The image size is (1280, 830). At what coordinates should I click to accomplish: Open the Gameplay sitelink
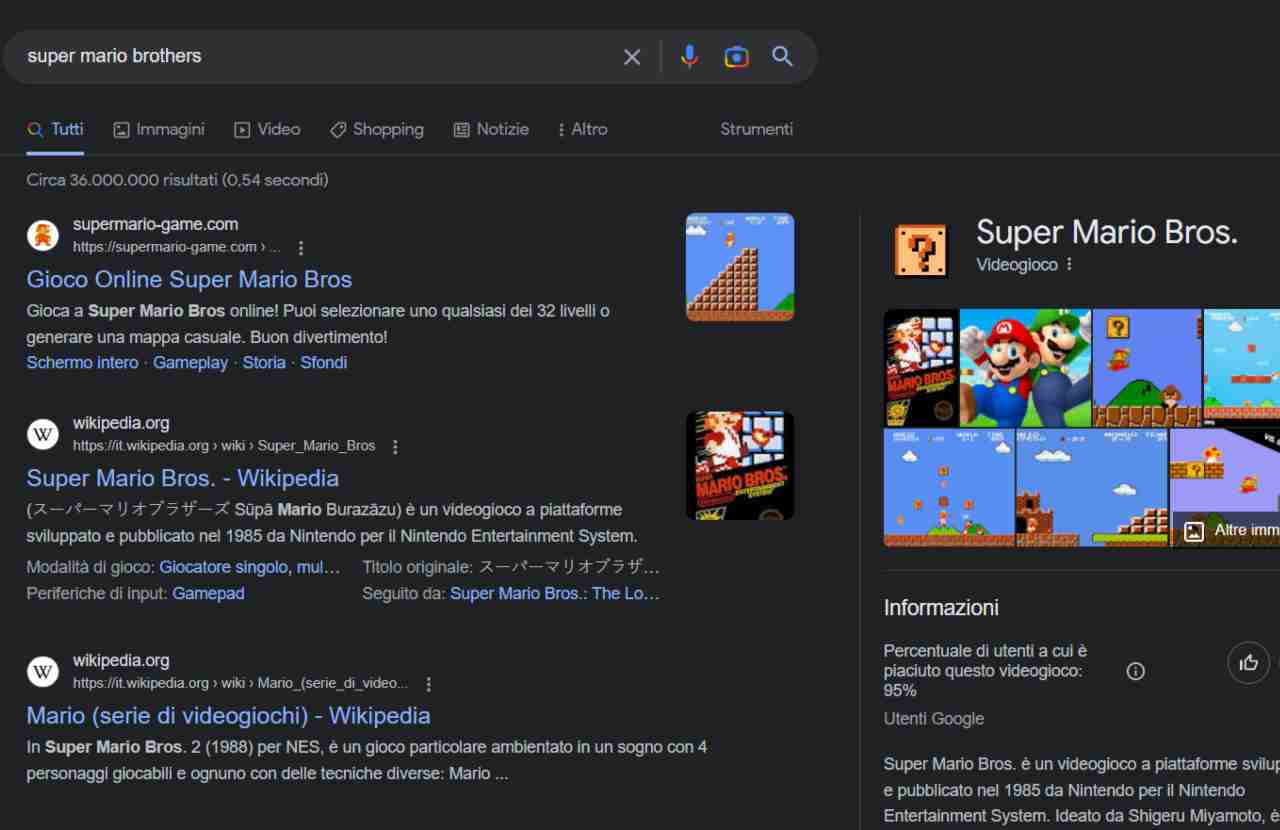click(190, 363)
